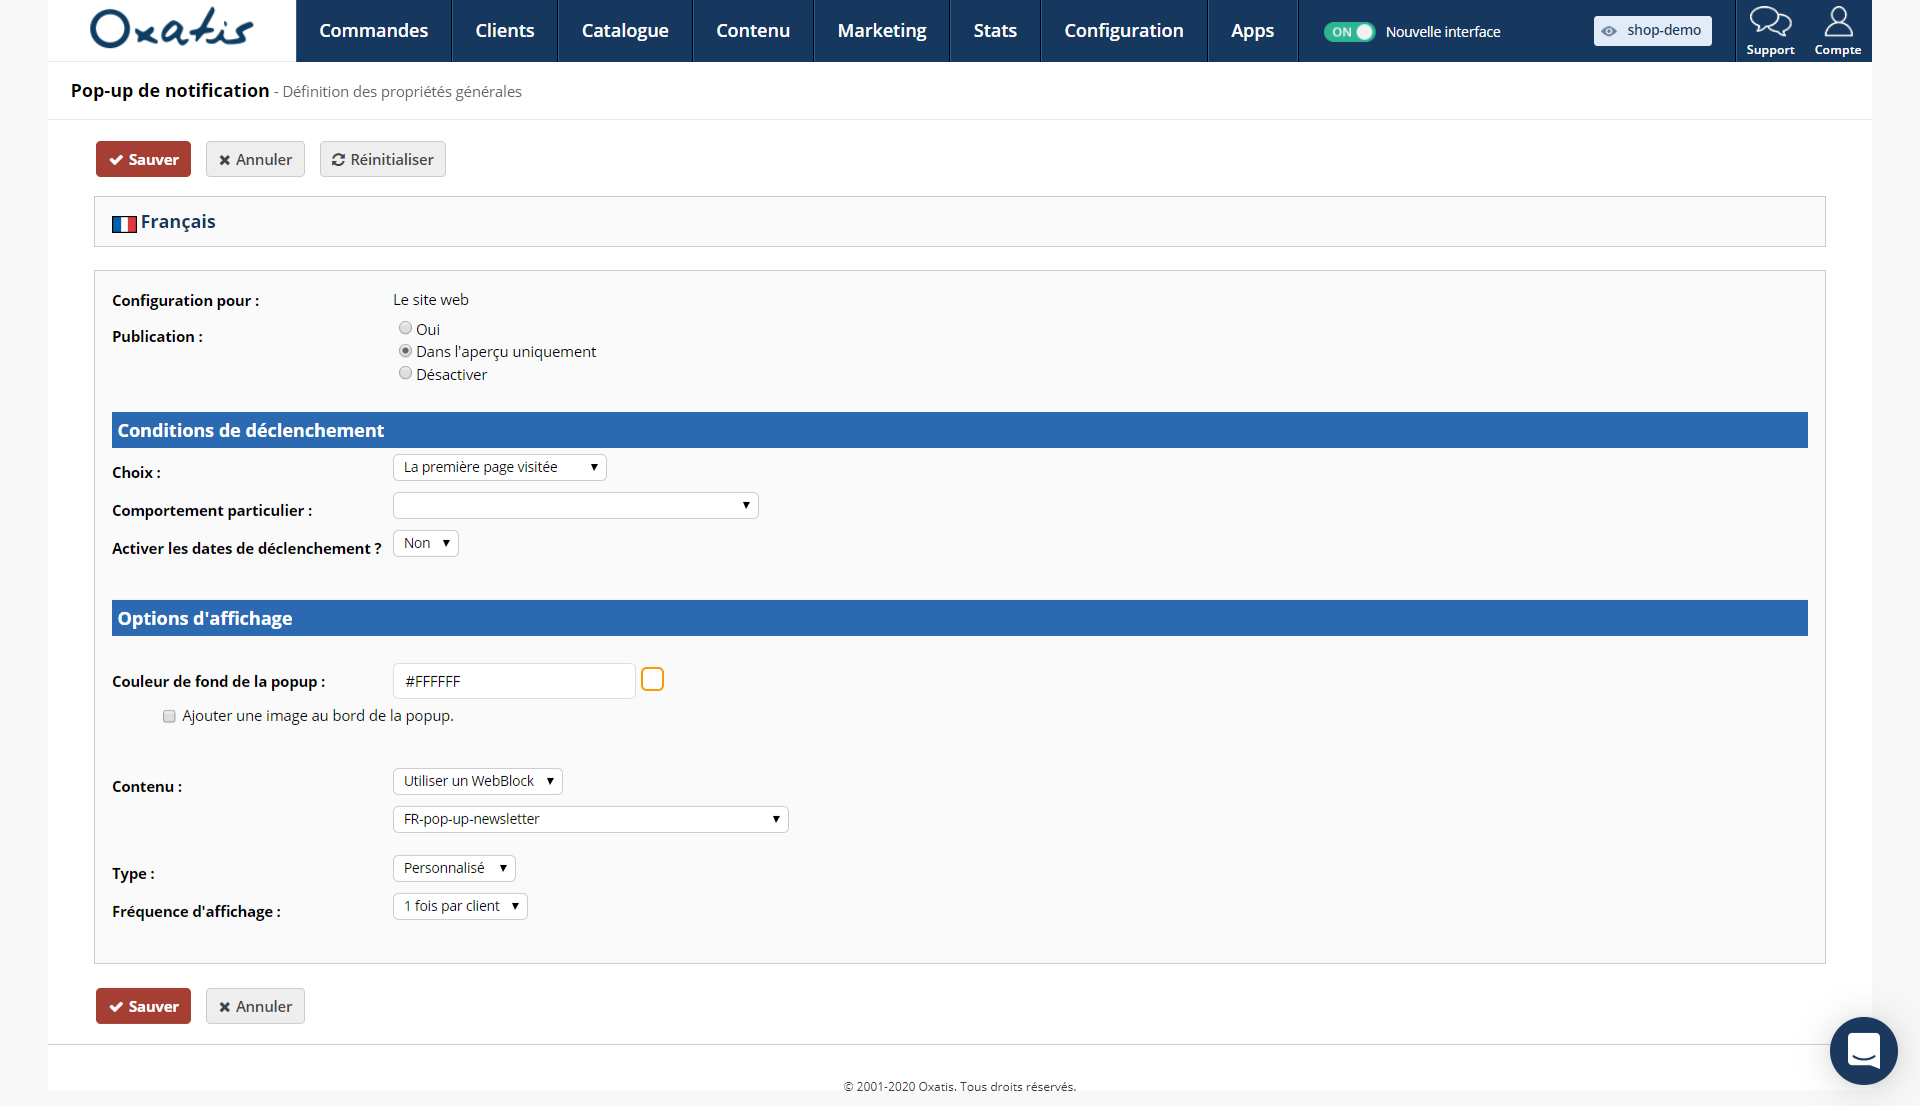Open the Apps menu
Viewport: 1920px width, 1106px height.
click(1252, 31)
